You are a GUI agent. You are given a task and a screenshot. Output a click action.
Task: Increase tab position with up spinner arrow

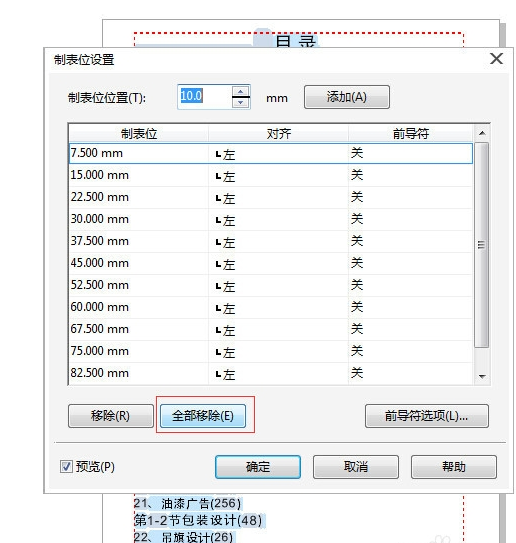point(241,91)
